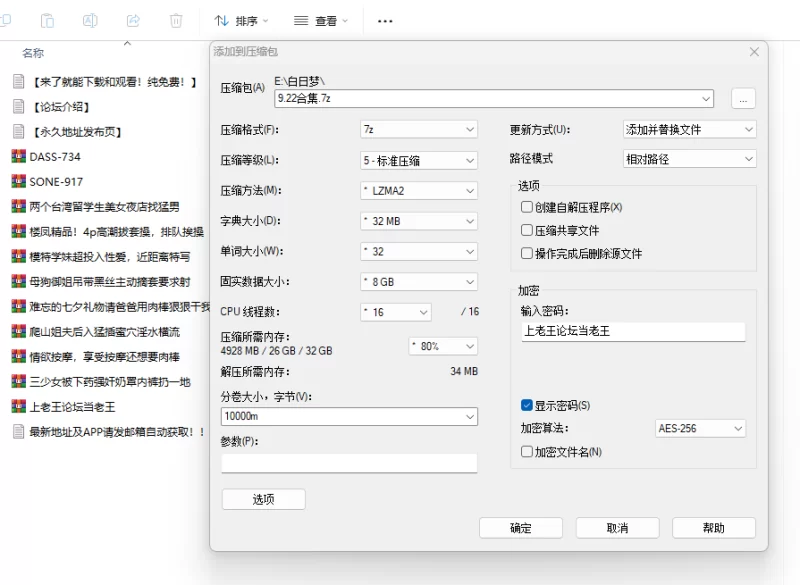Click the Delete trash icon in toolbar
This screenshot has height=585, width=800.
coord(176,20)
